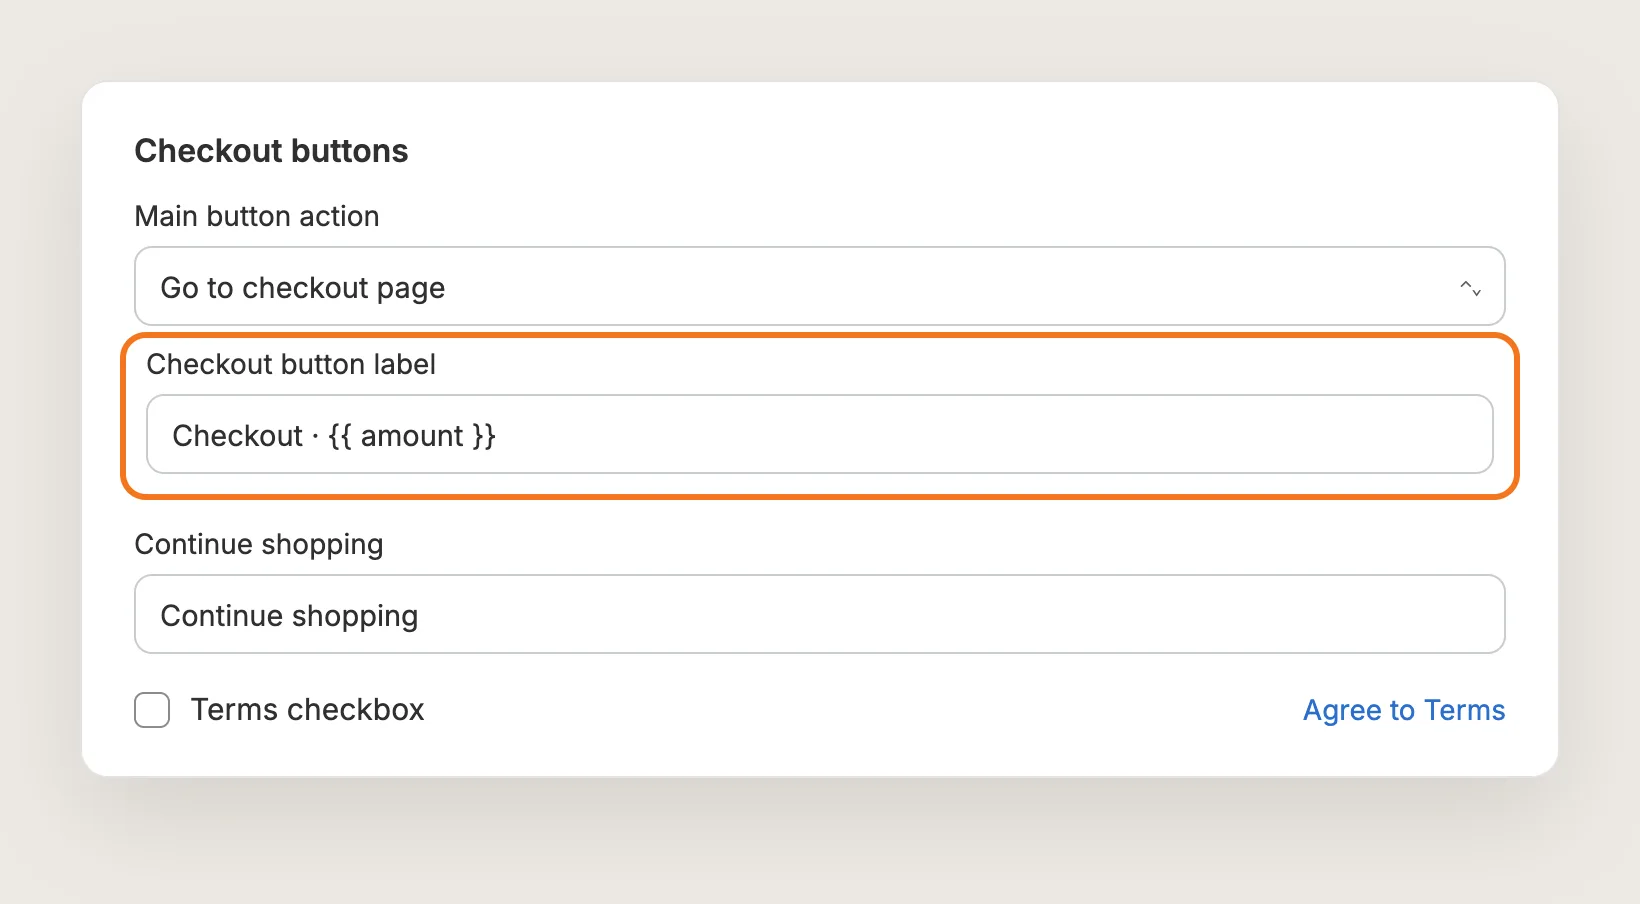
Task: Click the up-down chevron in the action select
Action: pos(1470,288)
